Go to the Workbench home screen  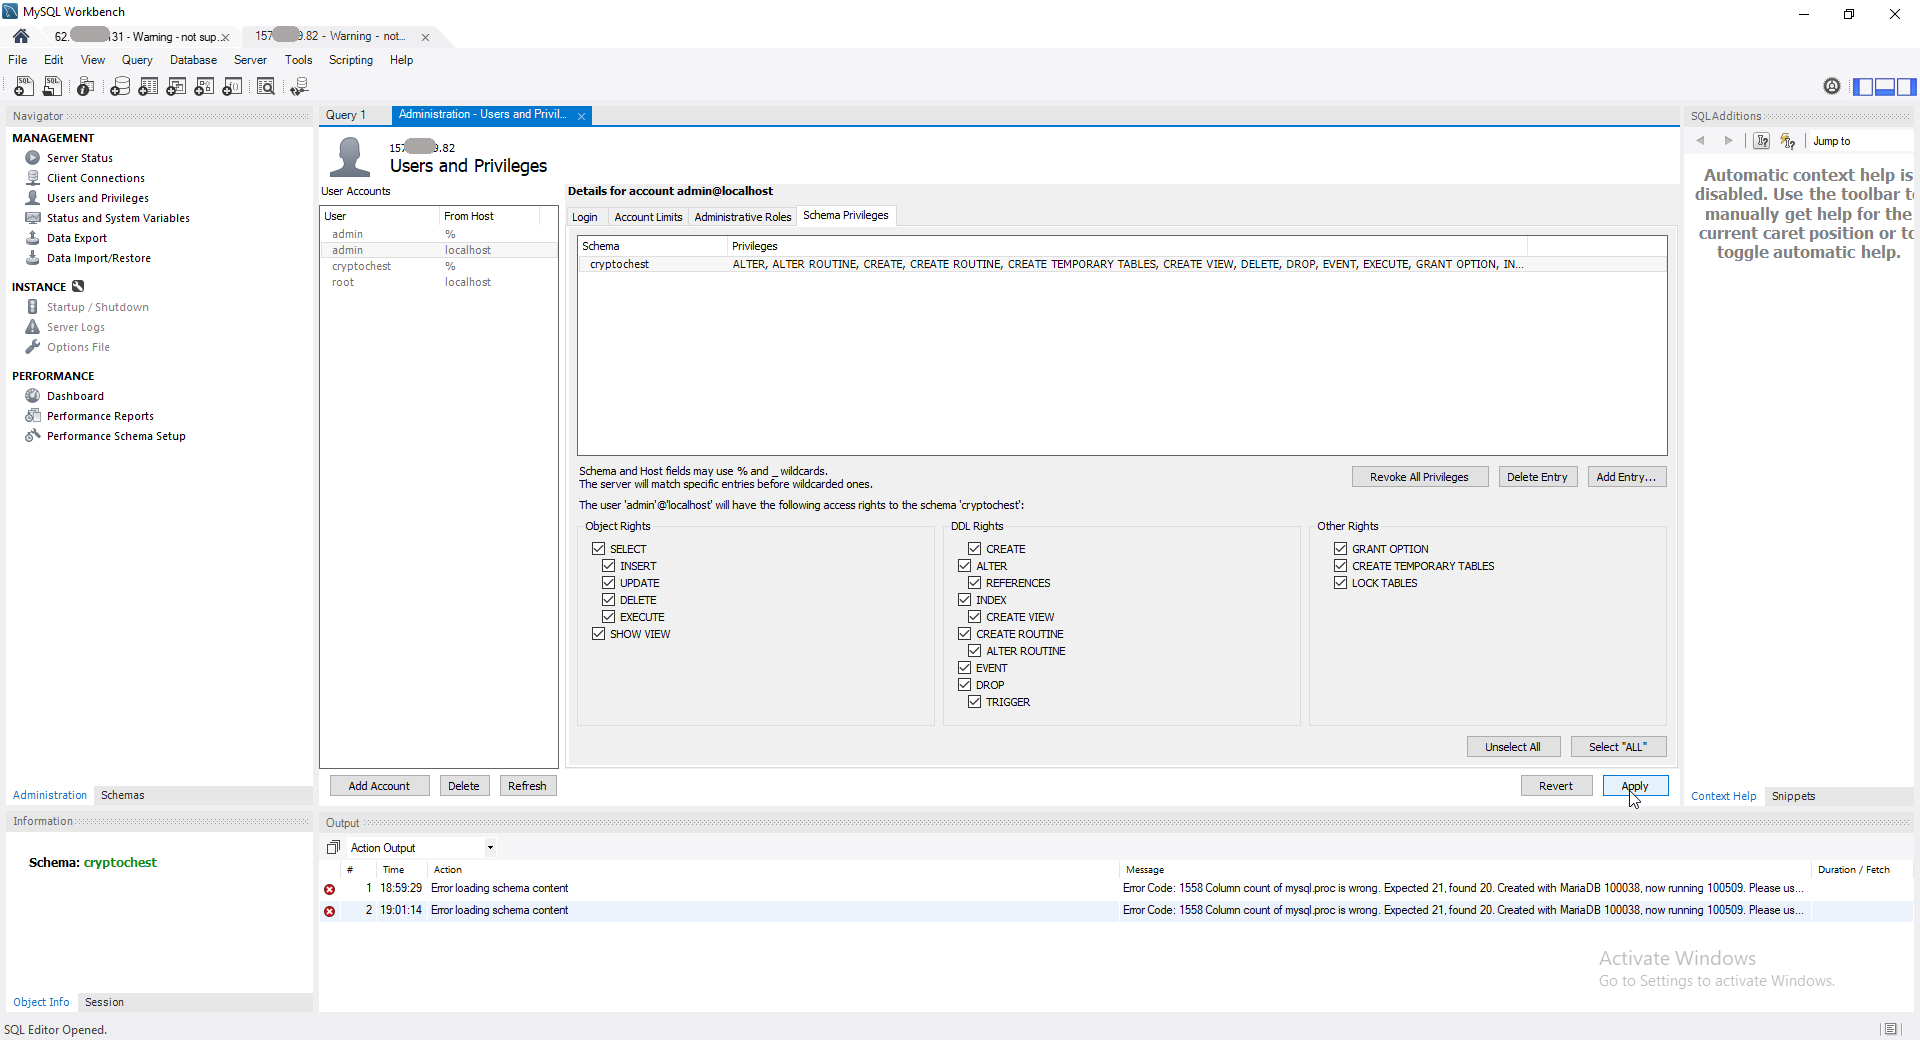(21, 36)
